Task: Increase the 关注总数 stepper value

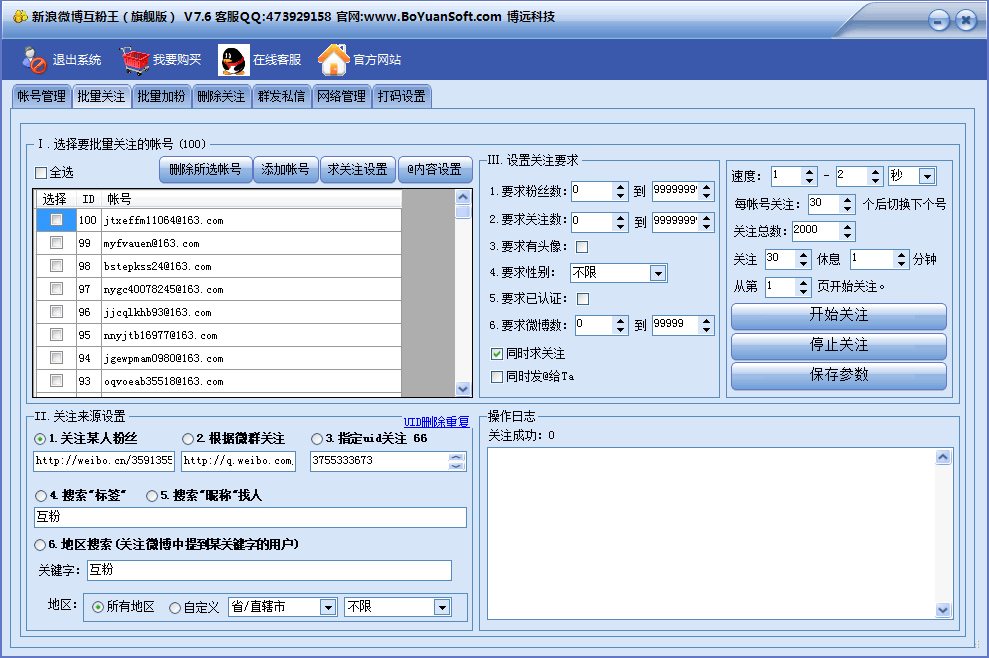Action: click(x=847, y=226)
